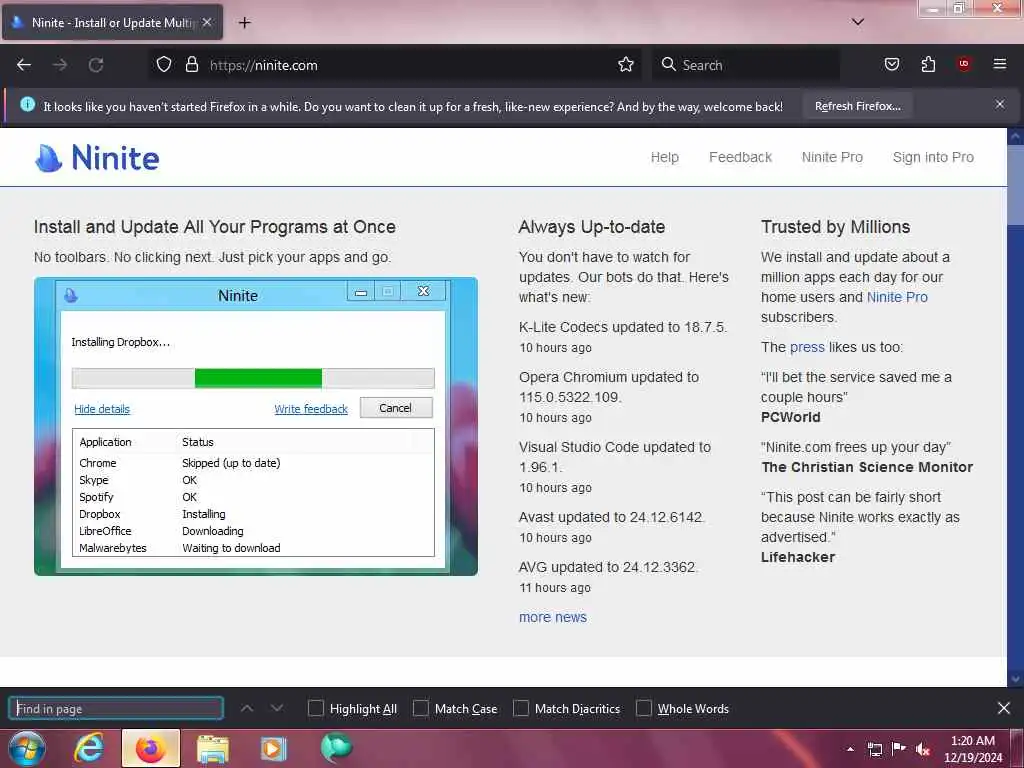Dismiss the Refresh Firefox notification bar
Screen dimensions: 1024x768
(x=1000, y=104)
